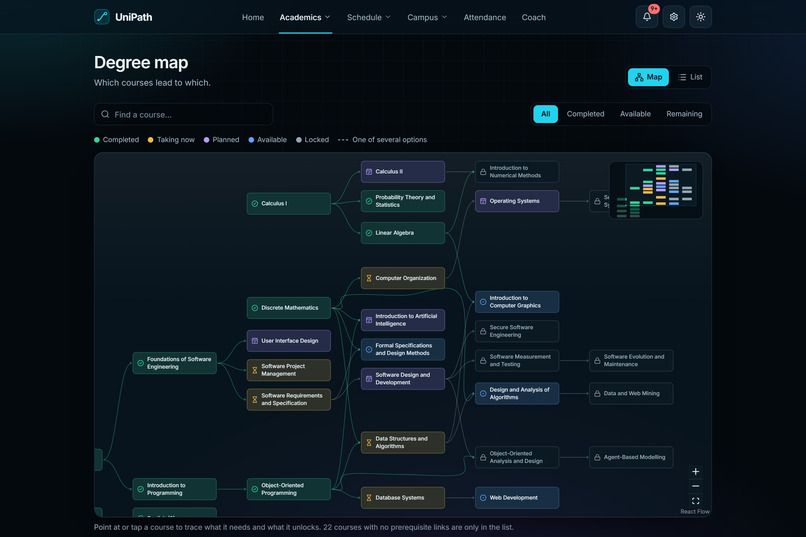Select the Software Design and Development node
Screen dimensions: 806x537
[402, 379]
